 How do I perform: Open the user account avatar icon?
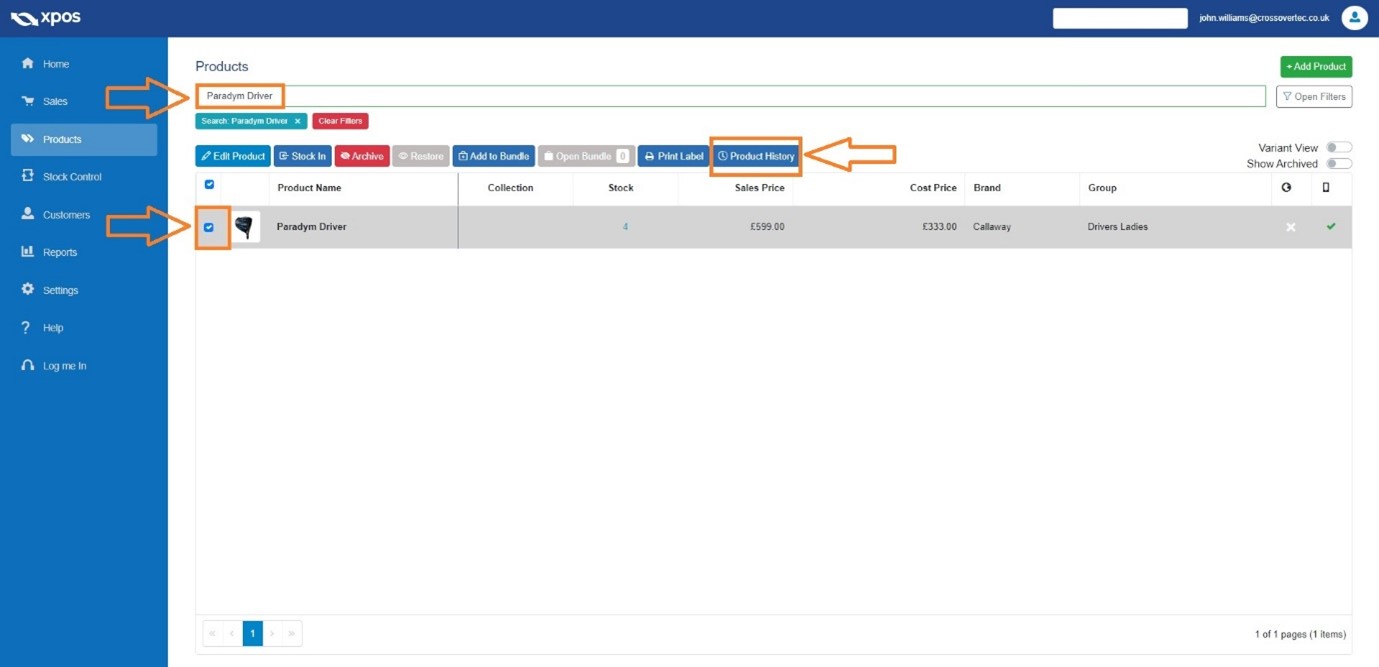pos(1354,18)
